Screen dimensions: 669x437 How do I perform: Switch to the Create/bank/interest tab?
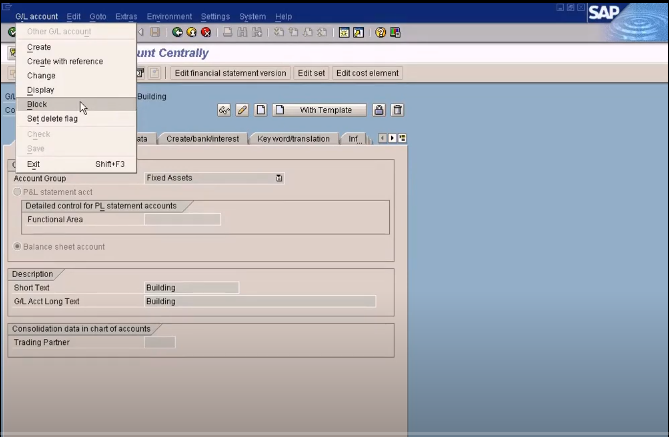tap(203, 139)
